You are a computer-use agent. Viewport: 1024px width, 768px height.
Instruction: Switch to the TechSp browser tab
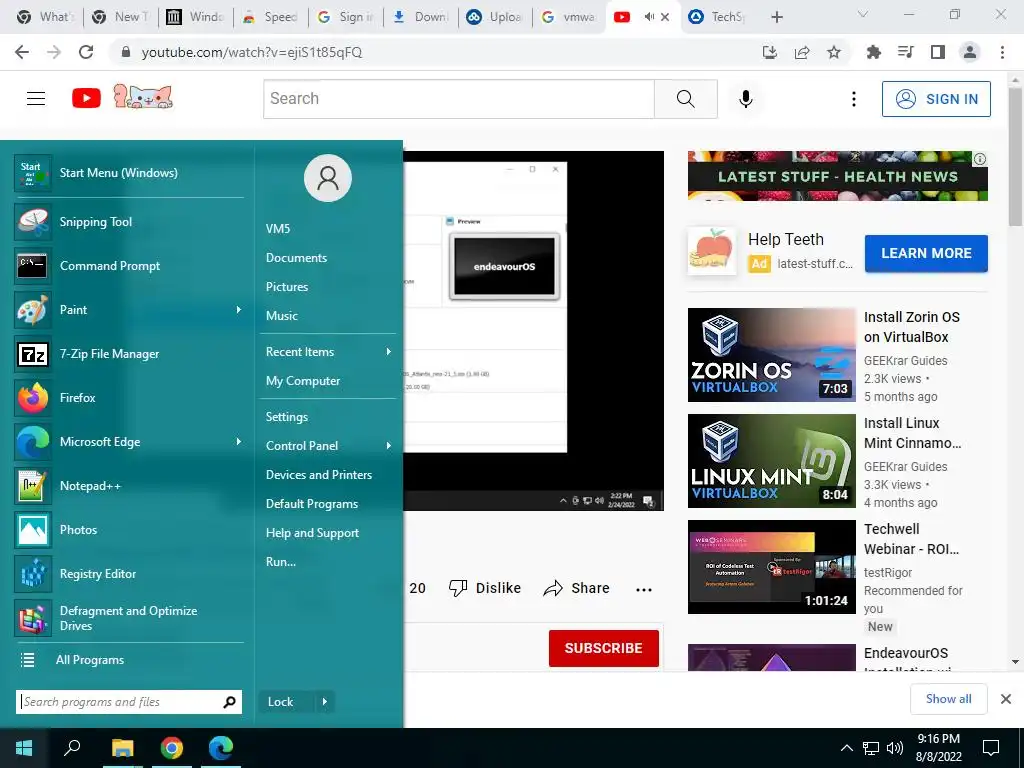[717, 17]
